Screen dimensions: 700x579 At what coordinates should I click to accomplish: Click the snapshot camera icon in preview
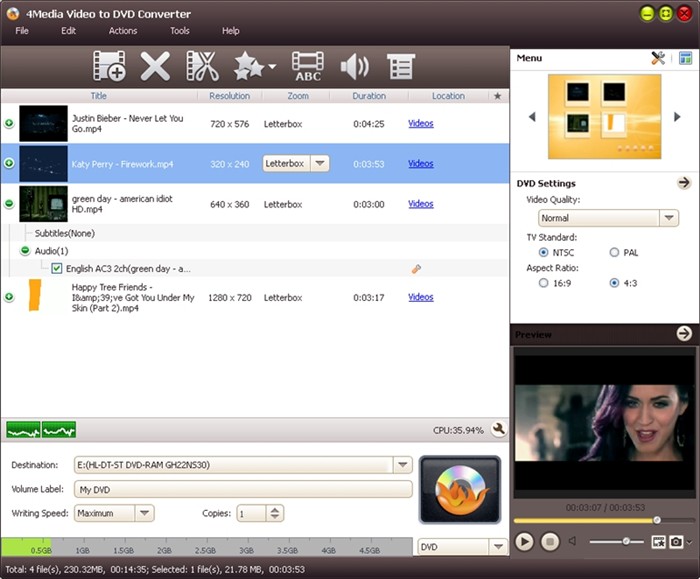[x=678, y=541]
